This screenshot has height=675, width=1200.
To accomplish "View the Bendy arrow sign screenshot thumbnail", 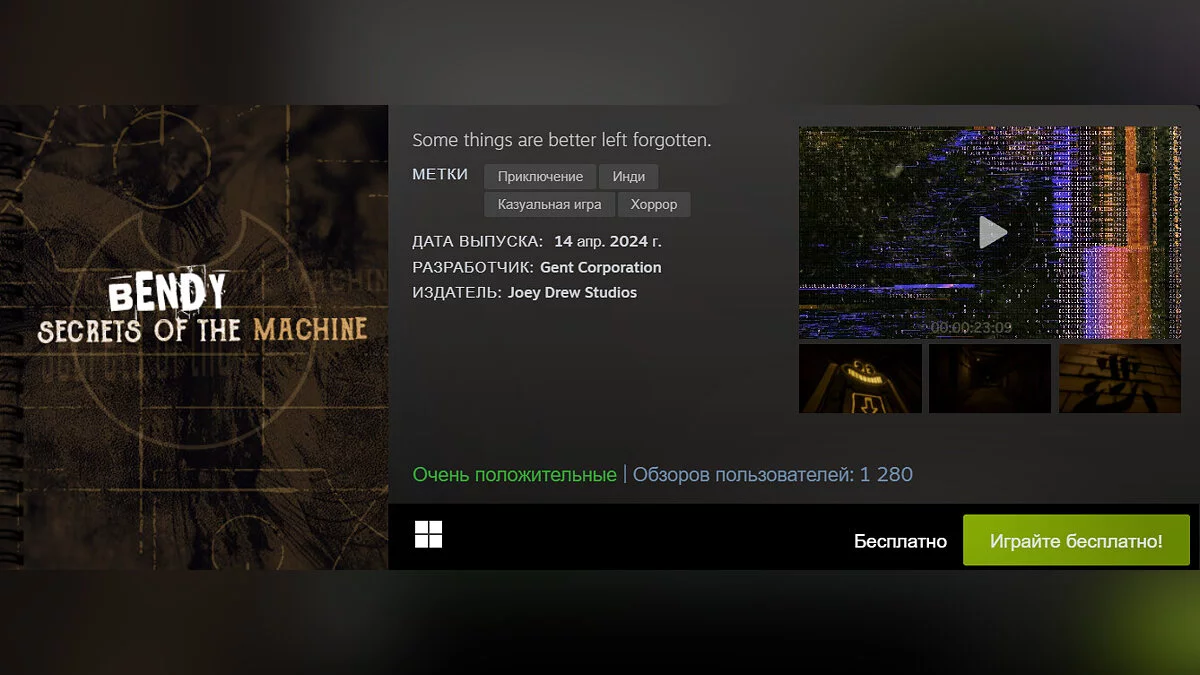I will pos(860,378).
